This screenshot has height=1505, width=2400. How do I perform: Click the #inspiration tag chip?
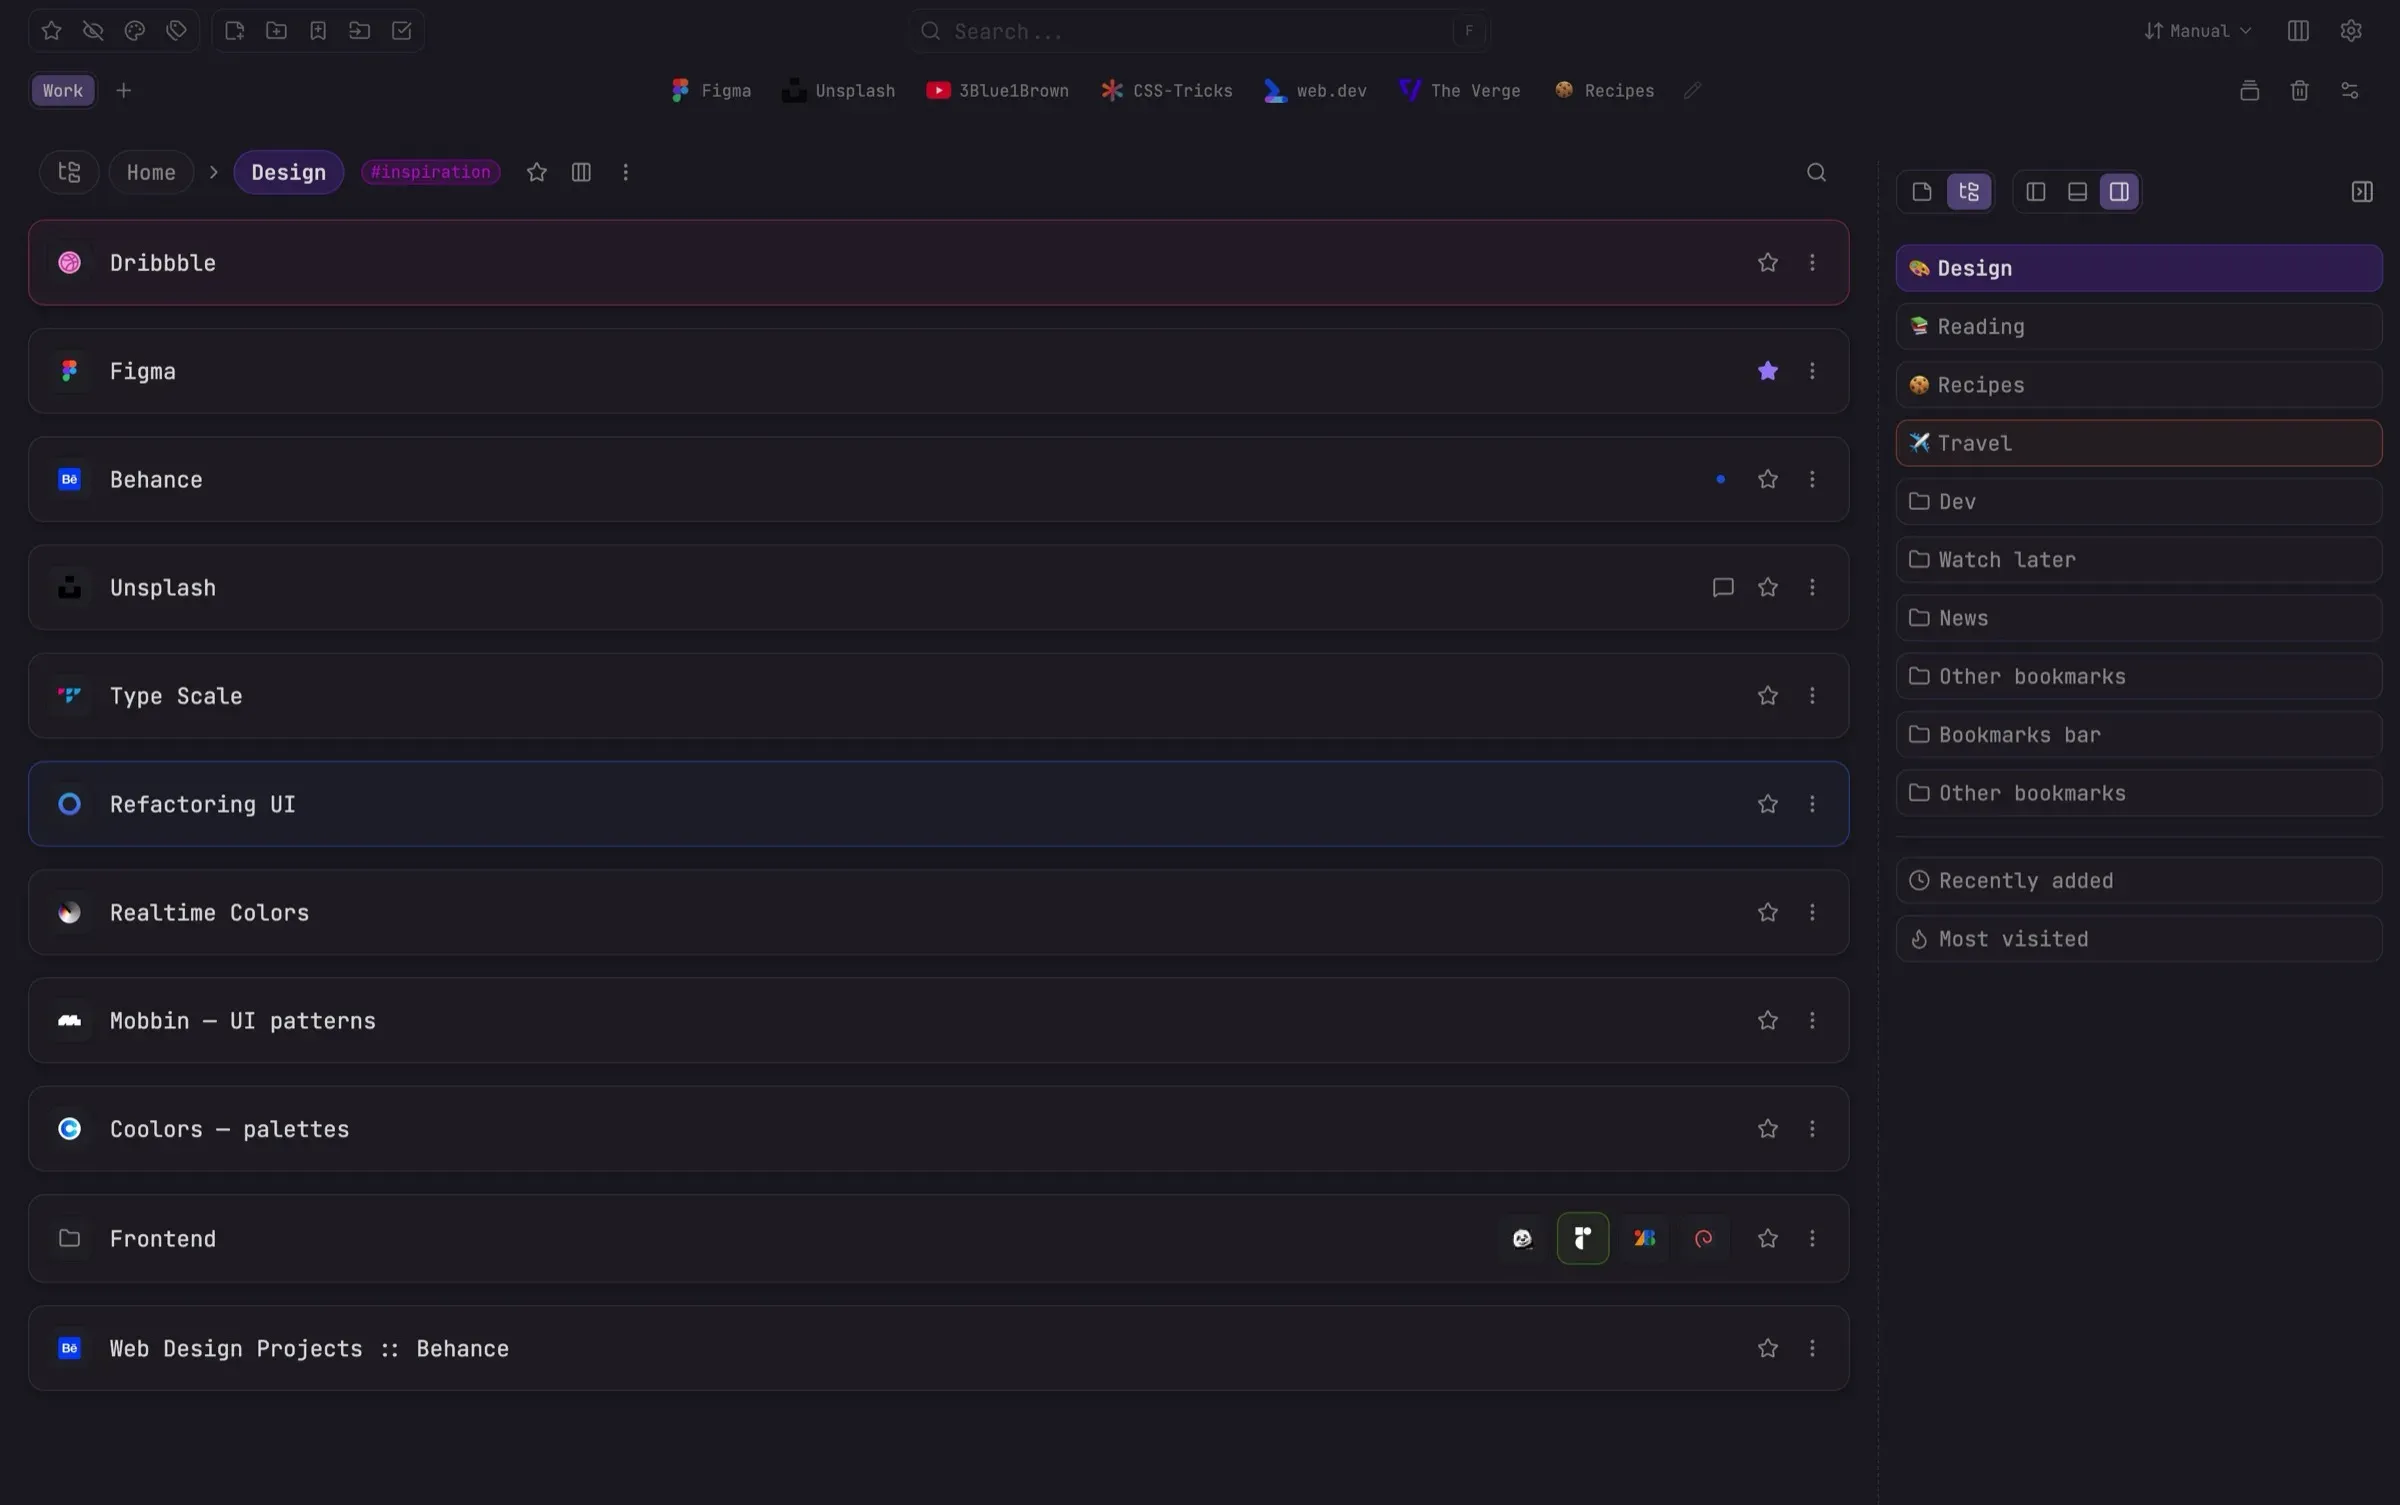click(x=431, y=172)
